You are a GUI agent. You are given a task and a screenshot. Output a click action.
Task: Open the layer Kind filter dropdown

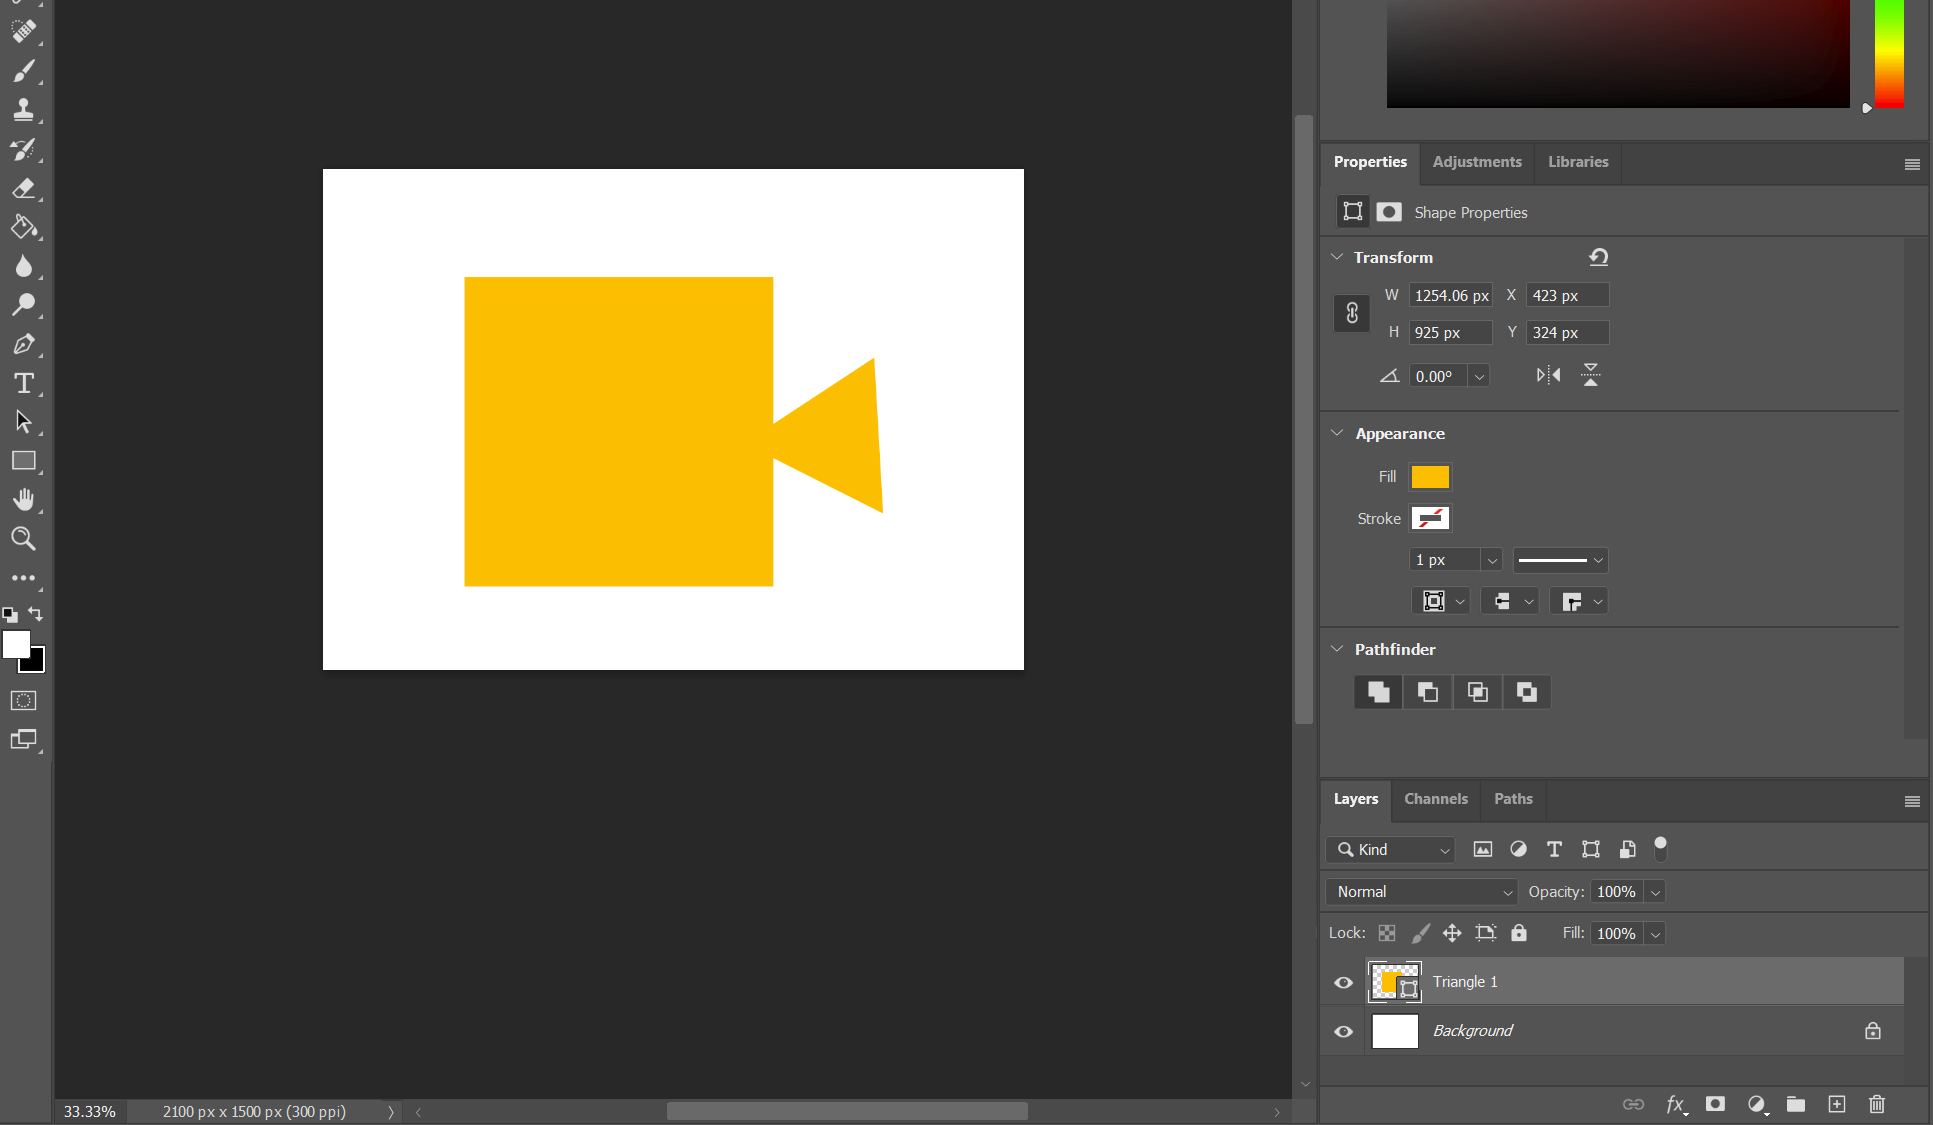click(x=1391, y=850)
